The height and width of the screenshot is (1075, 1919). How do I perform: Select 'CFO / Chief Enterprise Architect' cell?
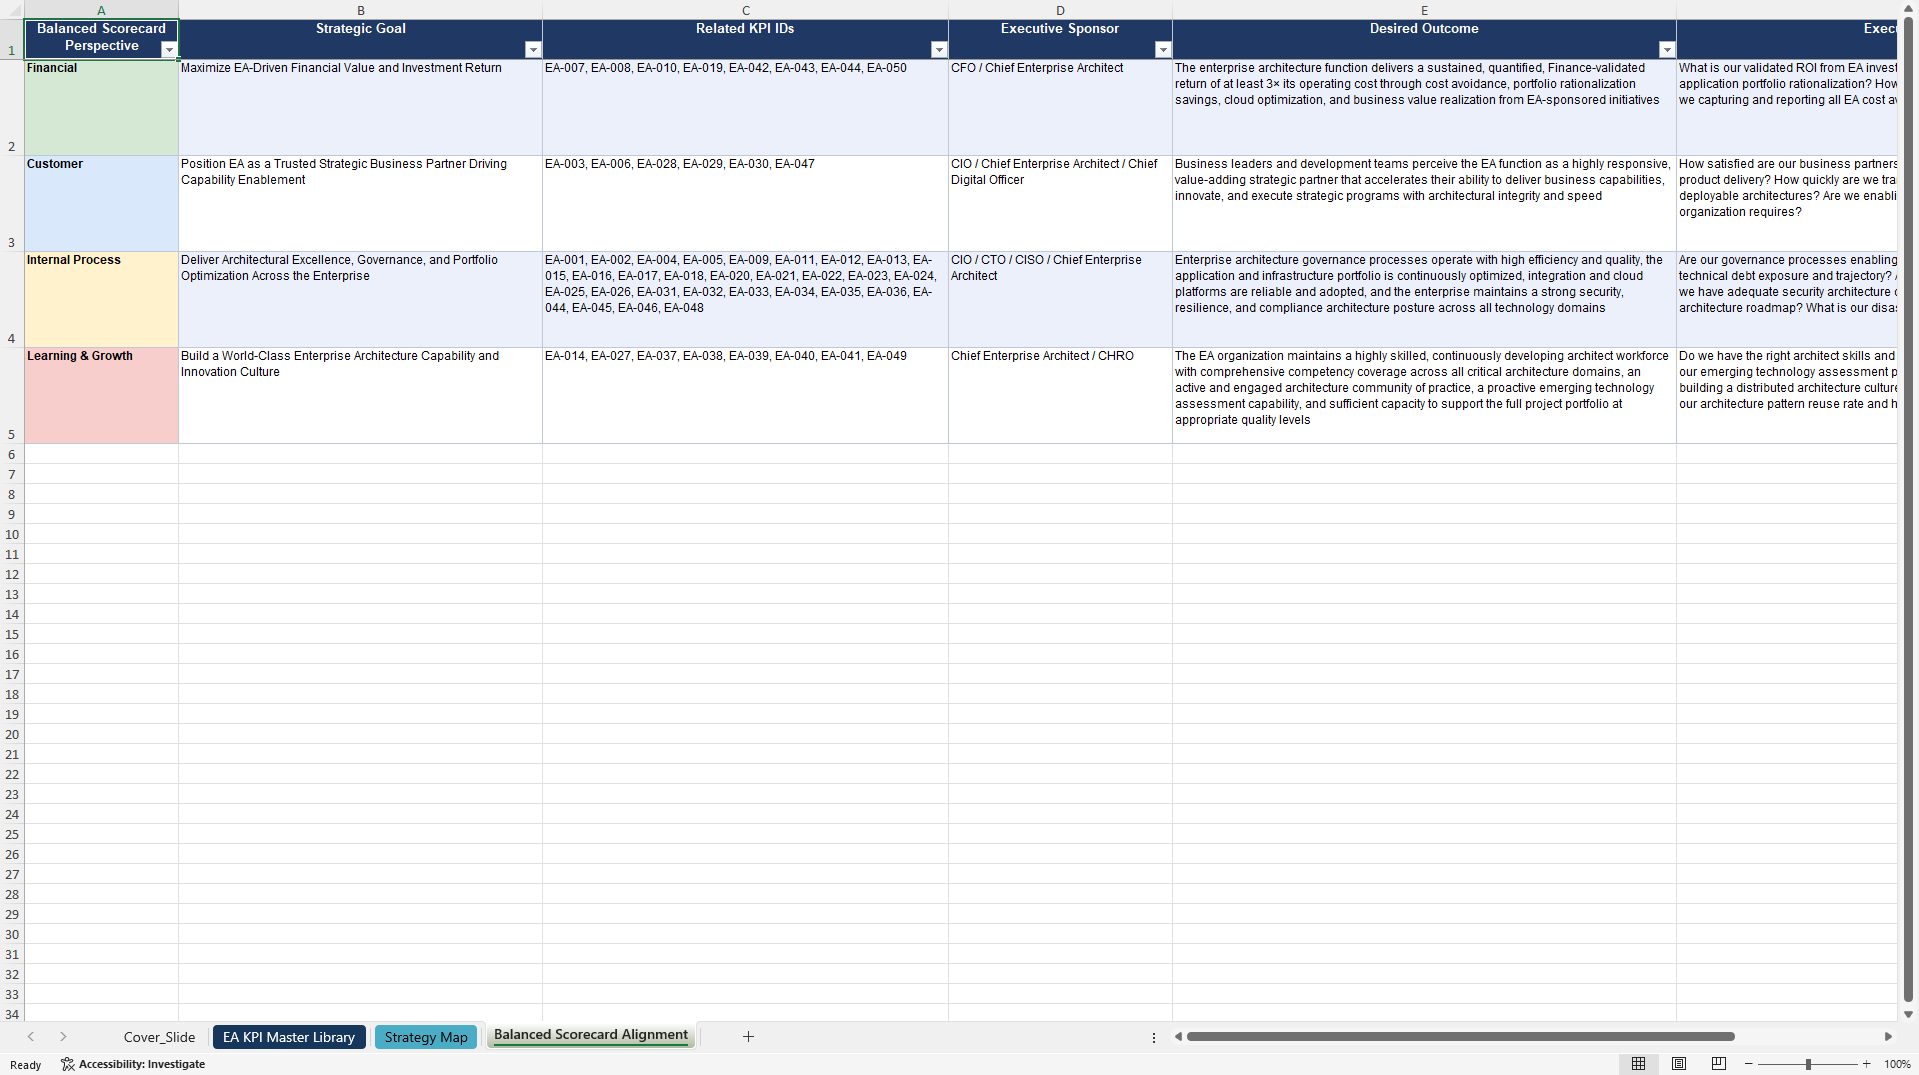1060,108
